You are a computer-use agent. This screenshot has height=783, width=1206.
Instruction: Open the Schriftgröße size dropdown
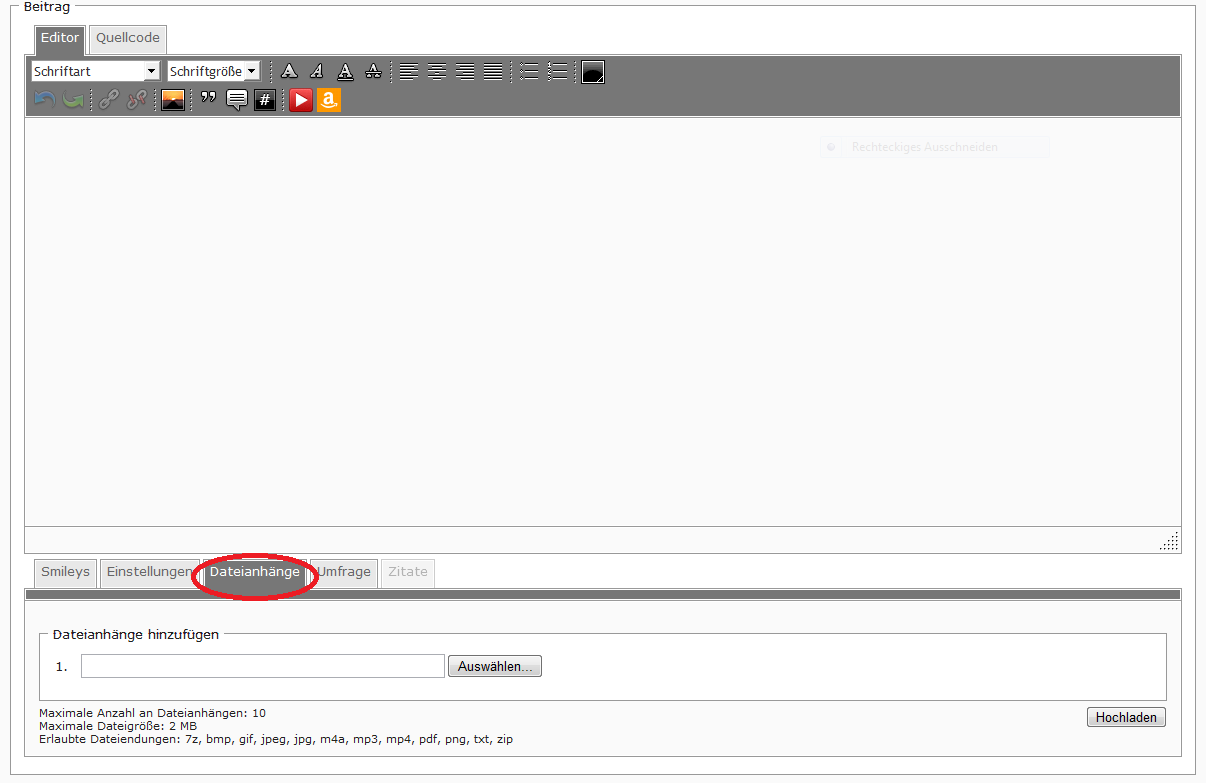click(x=213, y=71)
